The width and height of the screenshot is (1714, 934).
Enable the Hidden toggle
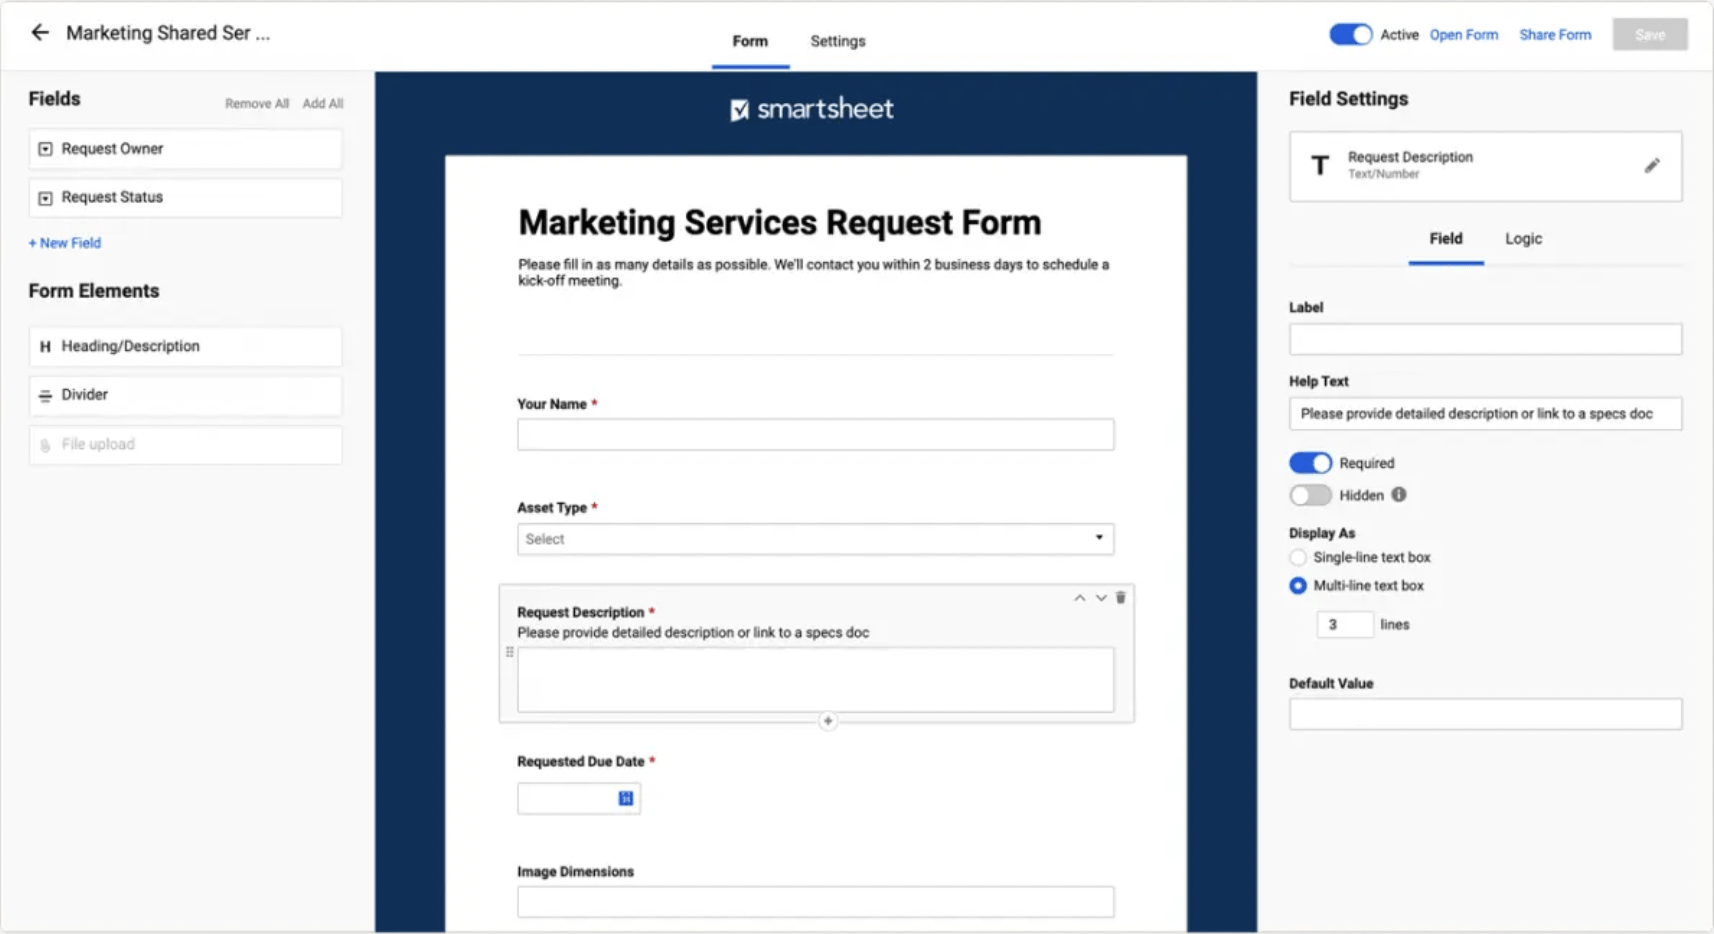(1310, 495)
